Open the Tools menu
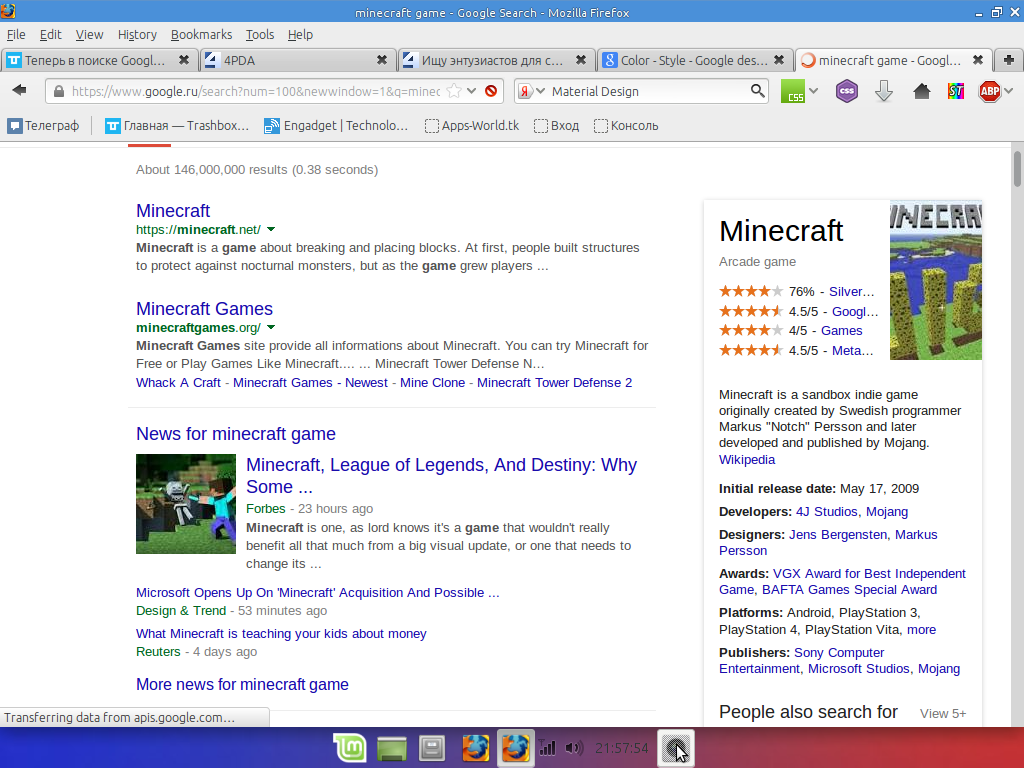Image resolution: width=1024 pixels, height=768 pixels. pyautogui.click(x=260, y=35)
